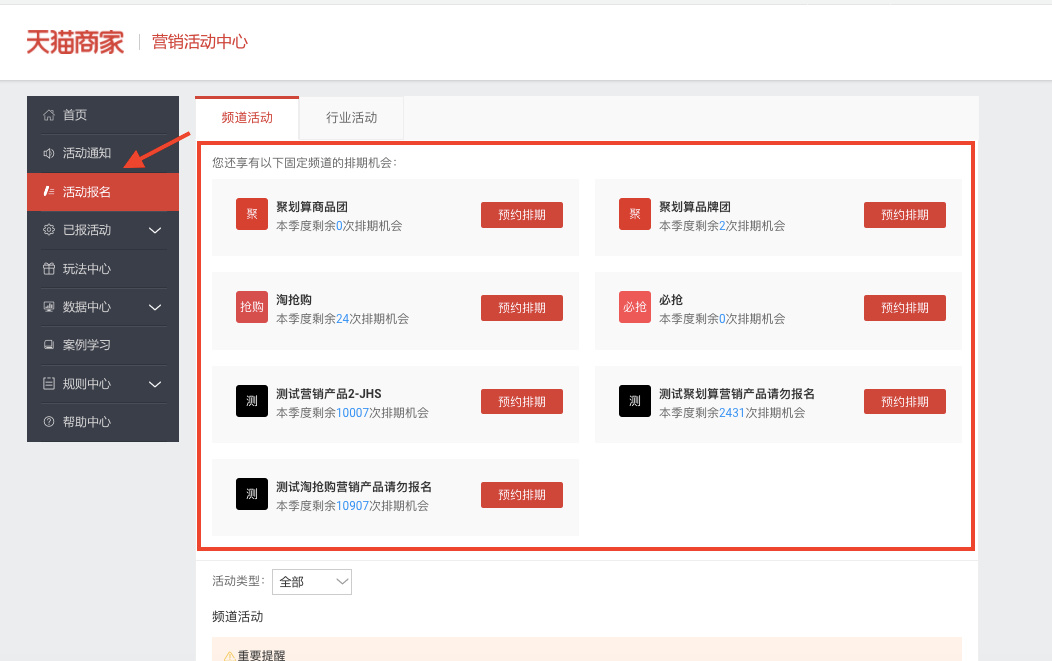The width and height of the screenshot is (1052, 661).
Task: Open 首页 in the sidebar
Action: click(103, 115)
